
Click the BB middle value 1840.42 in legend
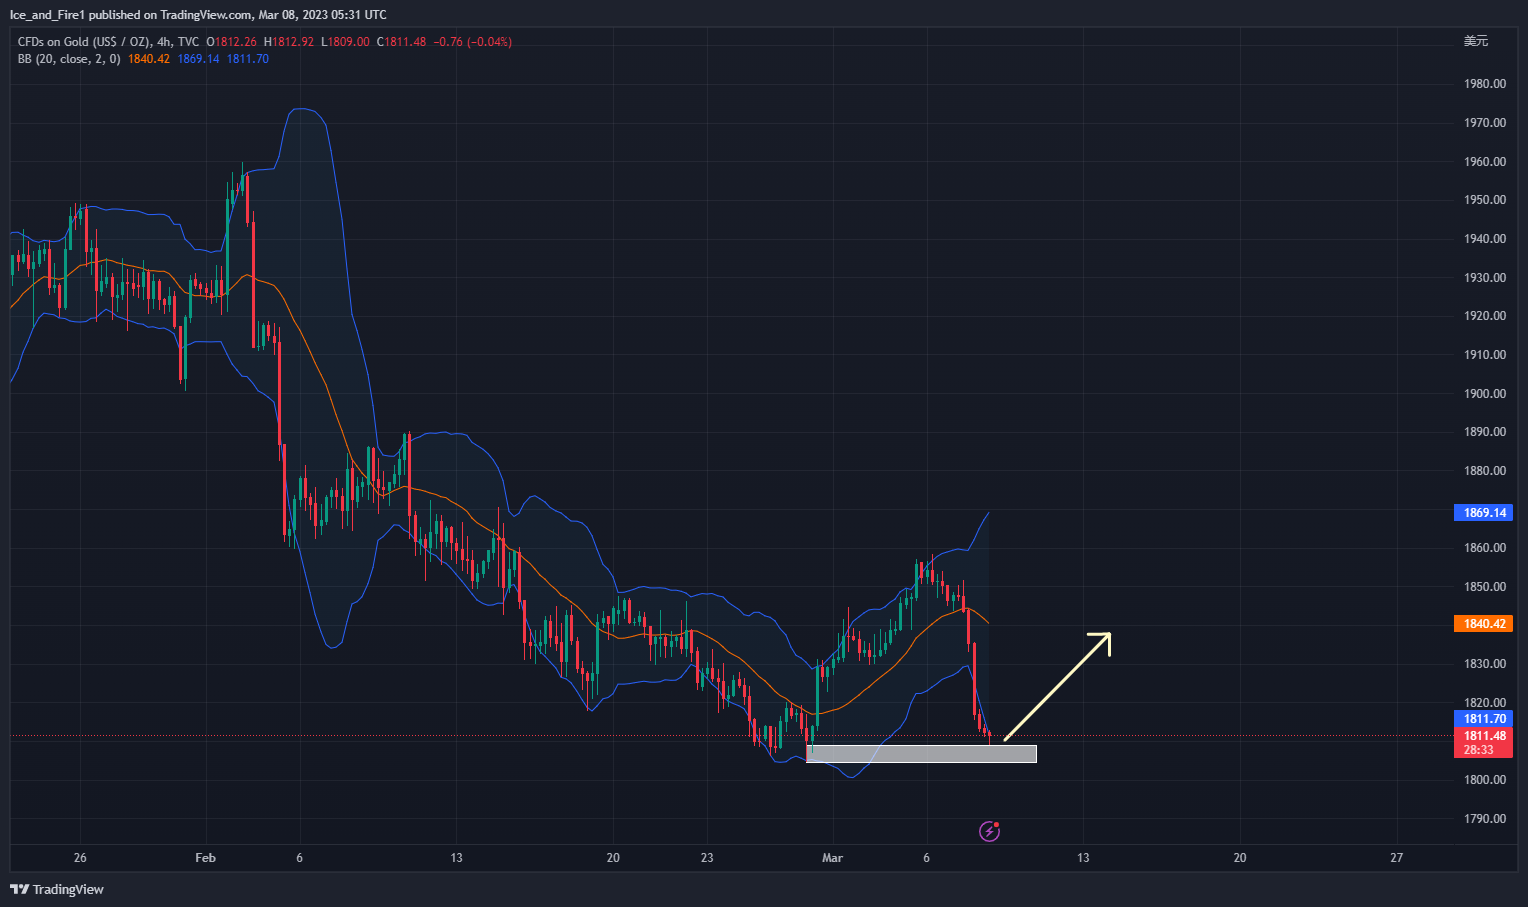point(149,59)
